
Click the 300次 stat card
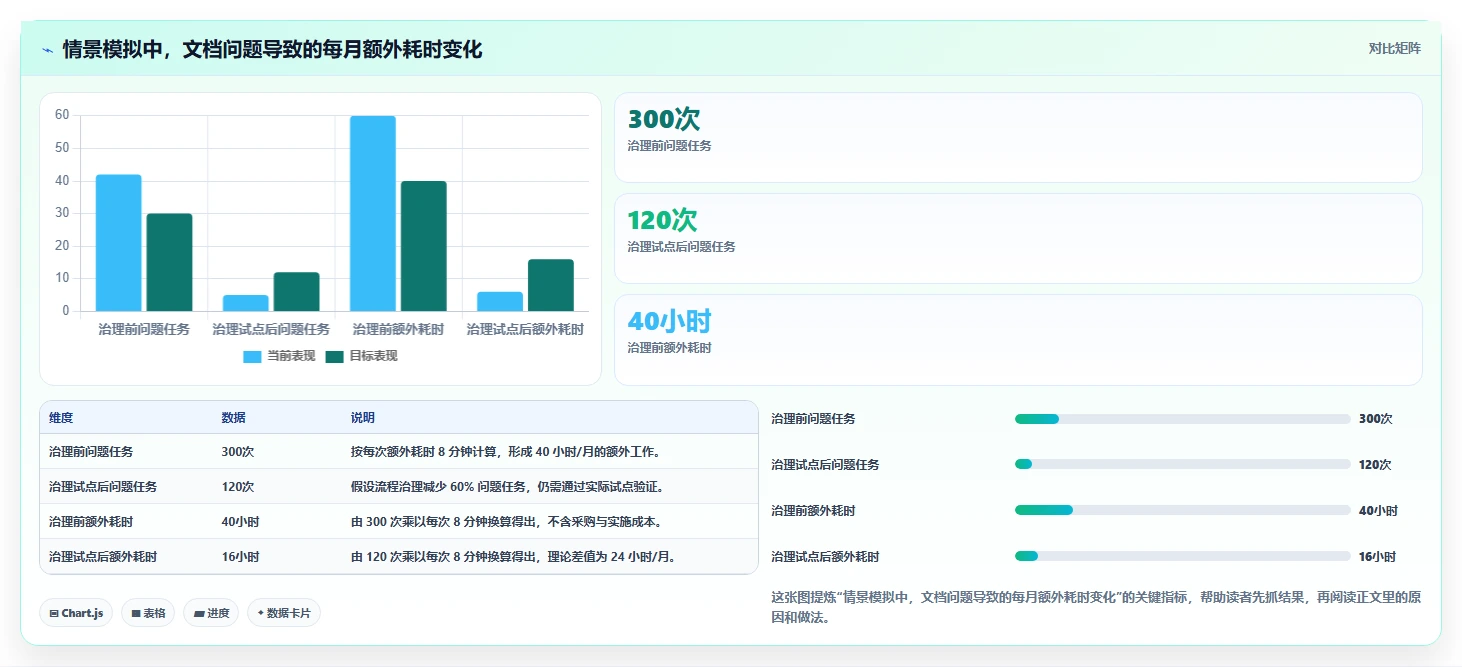click(1018, 137)
